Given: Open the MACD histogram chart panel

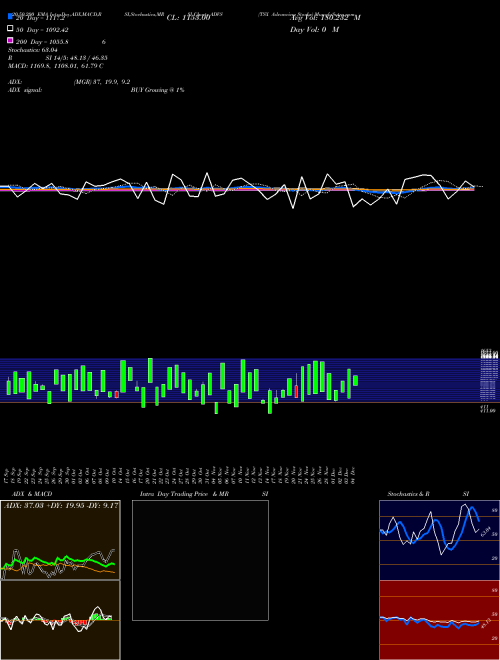Looking at the screenshot, I should point(60,620).
